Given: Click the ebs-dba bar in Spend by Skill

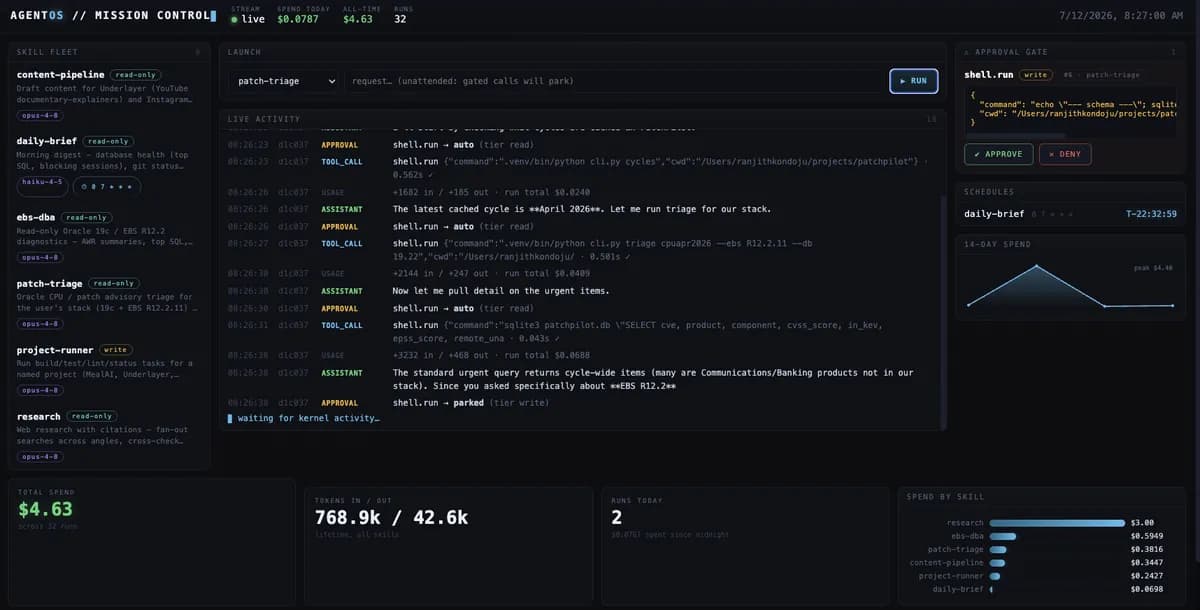Looking at the screenshot, I should (x=1002, y=536).
